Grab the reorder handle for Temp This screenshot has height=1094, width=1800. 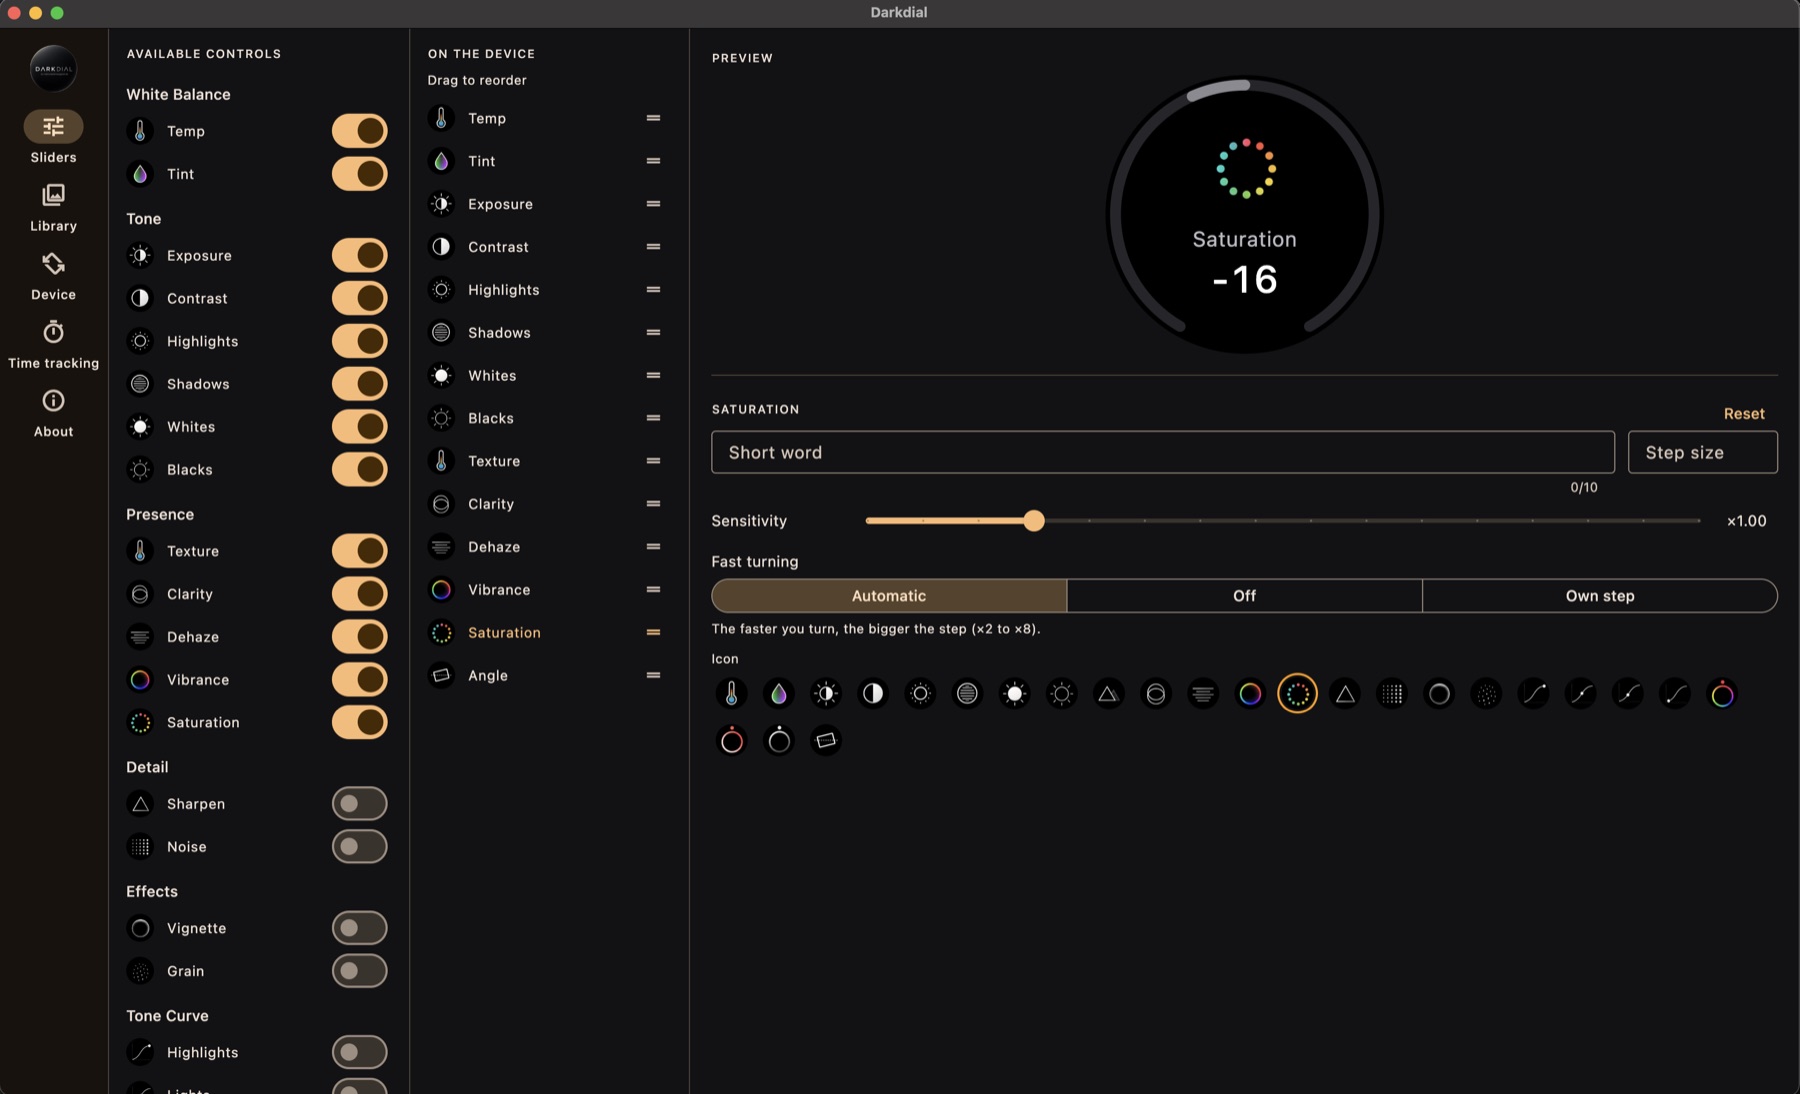point(653,118)
